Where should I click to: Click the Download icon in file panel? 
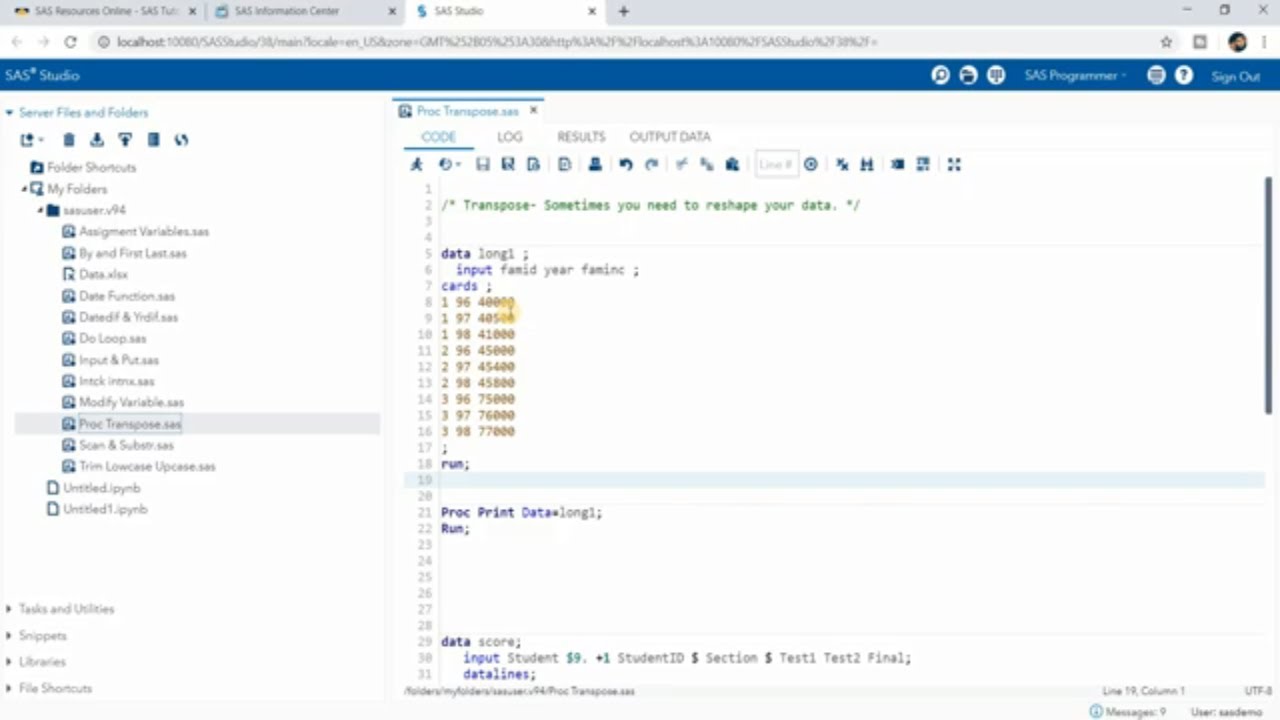pyautogui.click(x=97, y=140)
